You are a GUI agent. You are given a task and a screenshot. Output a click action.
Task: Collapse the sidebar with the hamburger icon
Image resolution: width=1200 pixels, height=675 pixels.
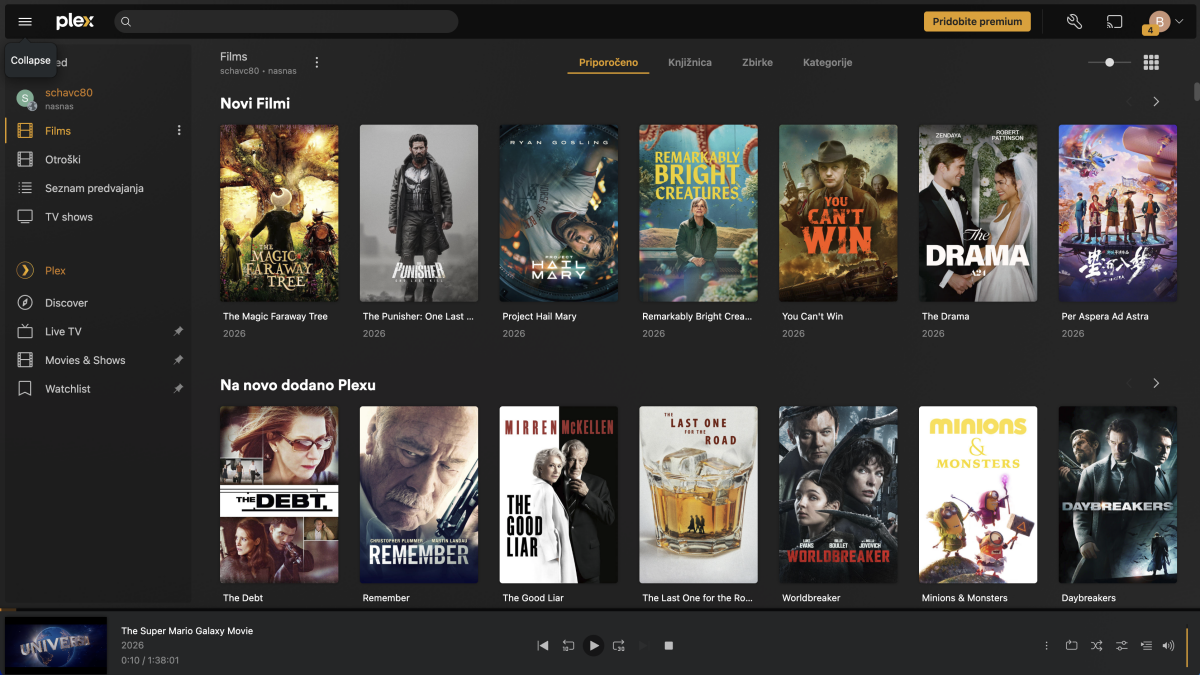click(x=25, y=21)
